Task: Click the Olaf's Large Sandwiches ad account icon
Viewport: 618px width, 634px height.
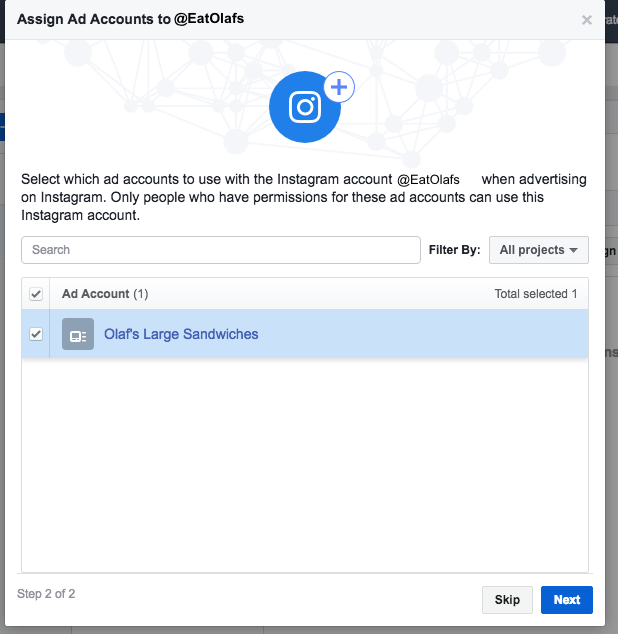Action: [78, 334]
